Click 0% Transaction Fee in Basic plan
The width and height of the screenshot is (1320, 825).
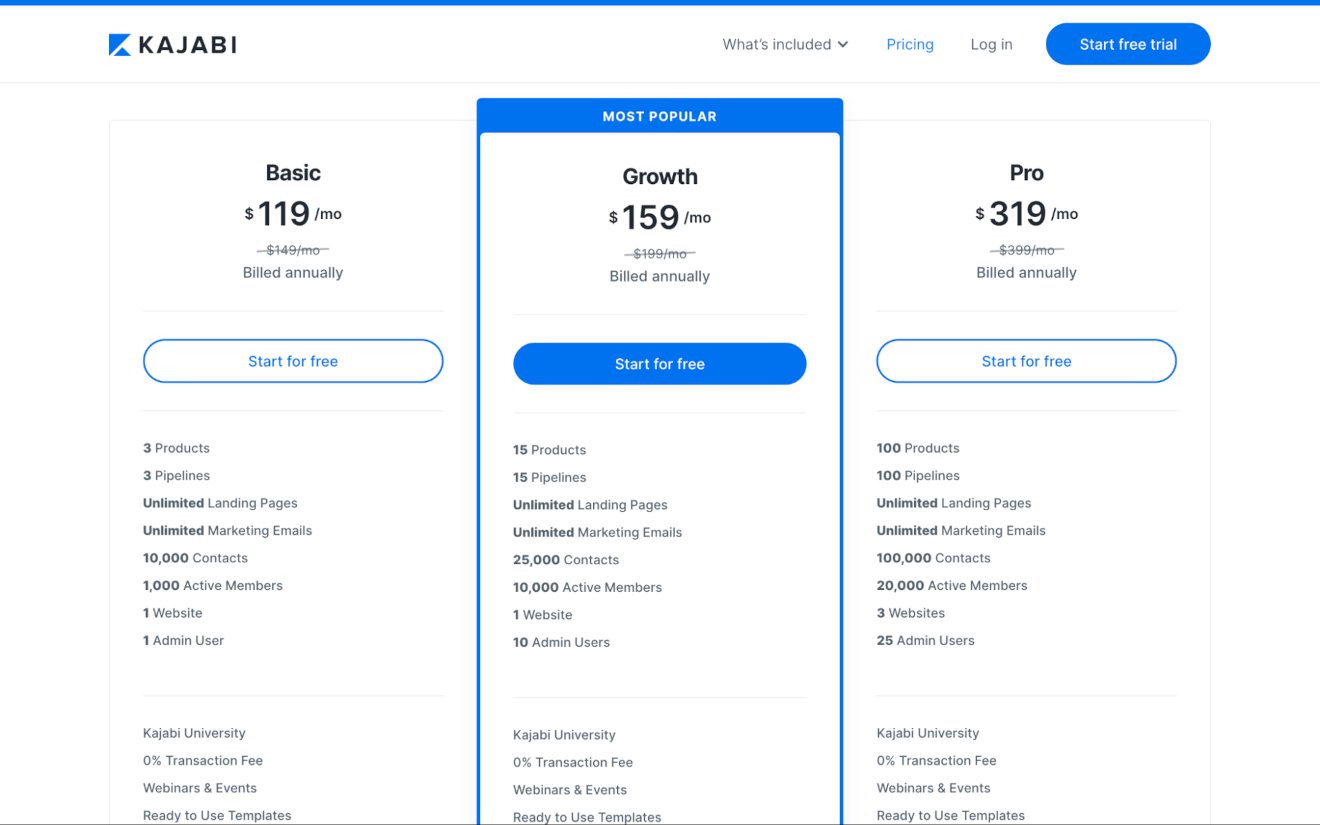tap(203, 761)
